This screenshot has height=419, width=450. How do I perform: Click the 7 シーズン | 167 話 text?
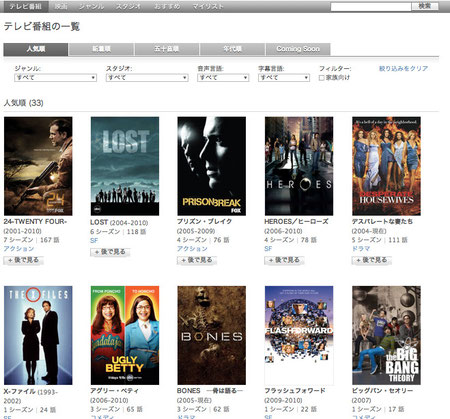coord(31,240)
